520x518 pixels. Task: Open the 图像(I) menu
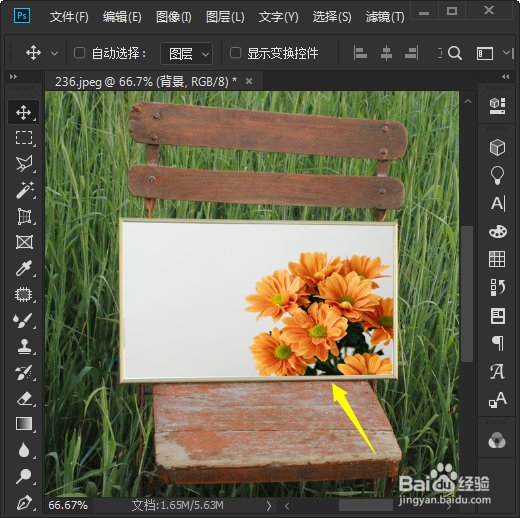coord(174,17)
